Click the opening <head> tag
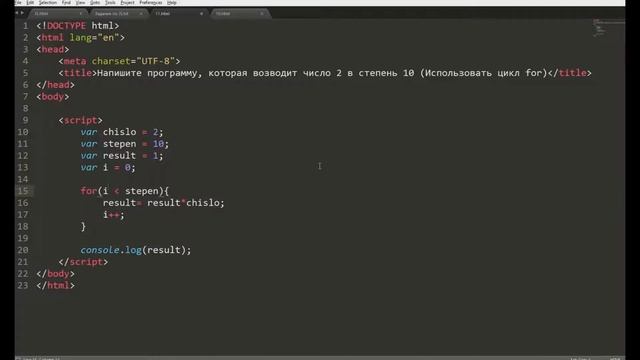 point(53,49)
